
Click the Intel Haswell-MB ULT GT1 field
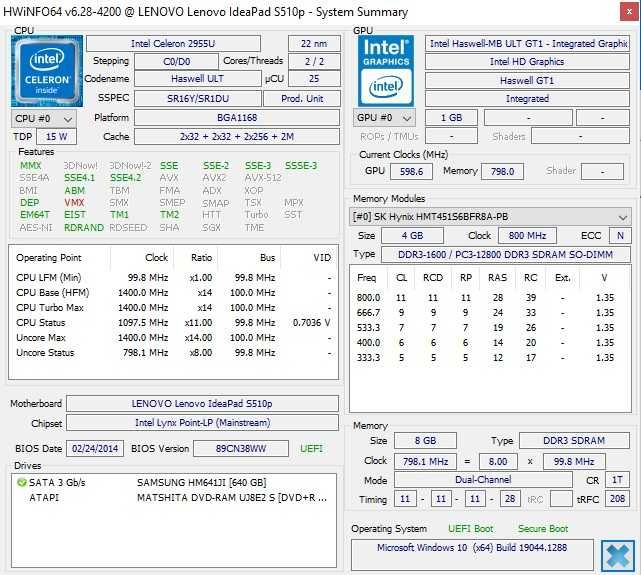click(x=527, y=44)
